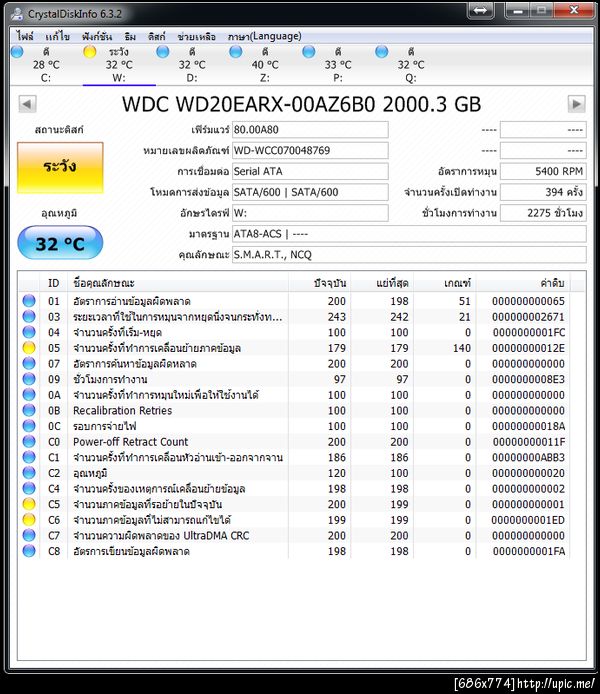The height and width of the screenshot is (694, 600).
Task: Click the interface field Serial ATA
Action: (310, 172)
